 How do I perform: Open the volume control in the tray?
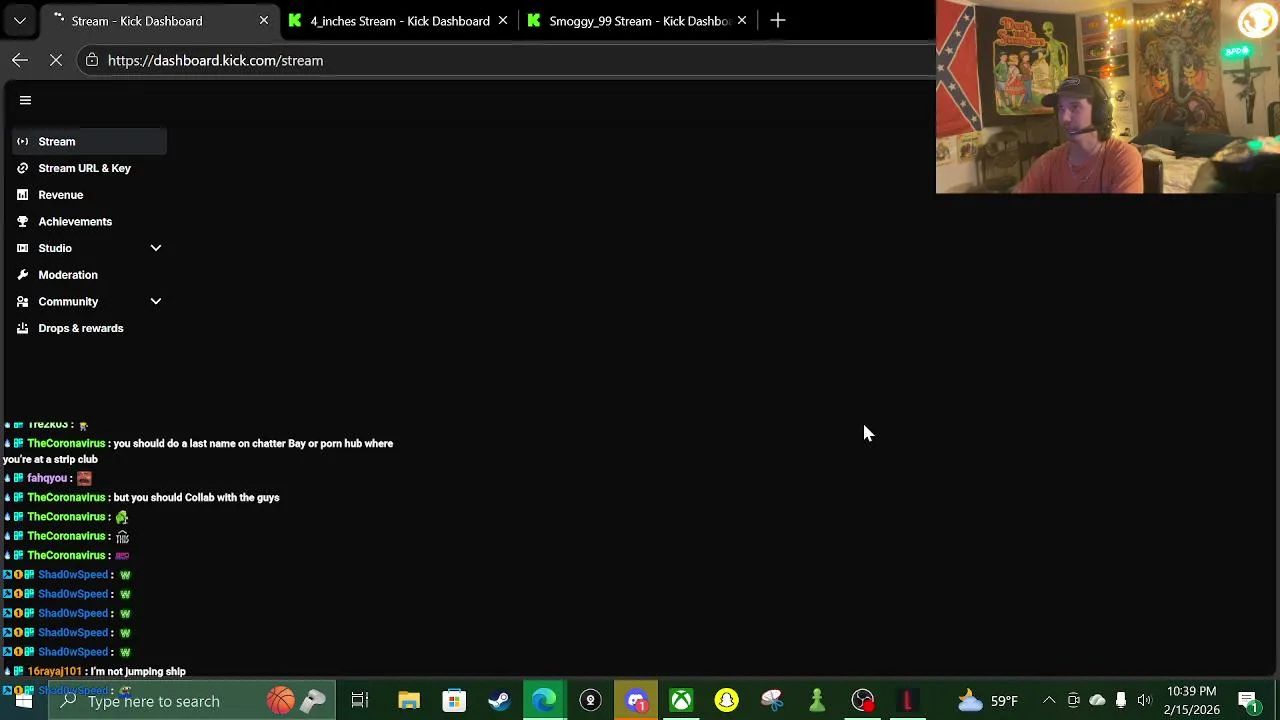1144,701
